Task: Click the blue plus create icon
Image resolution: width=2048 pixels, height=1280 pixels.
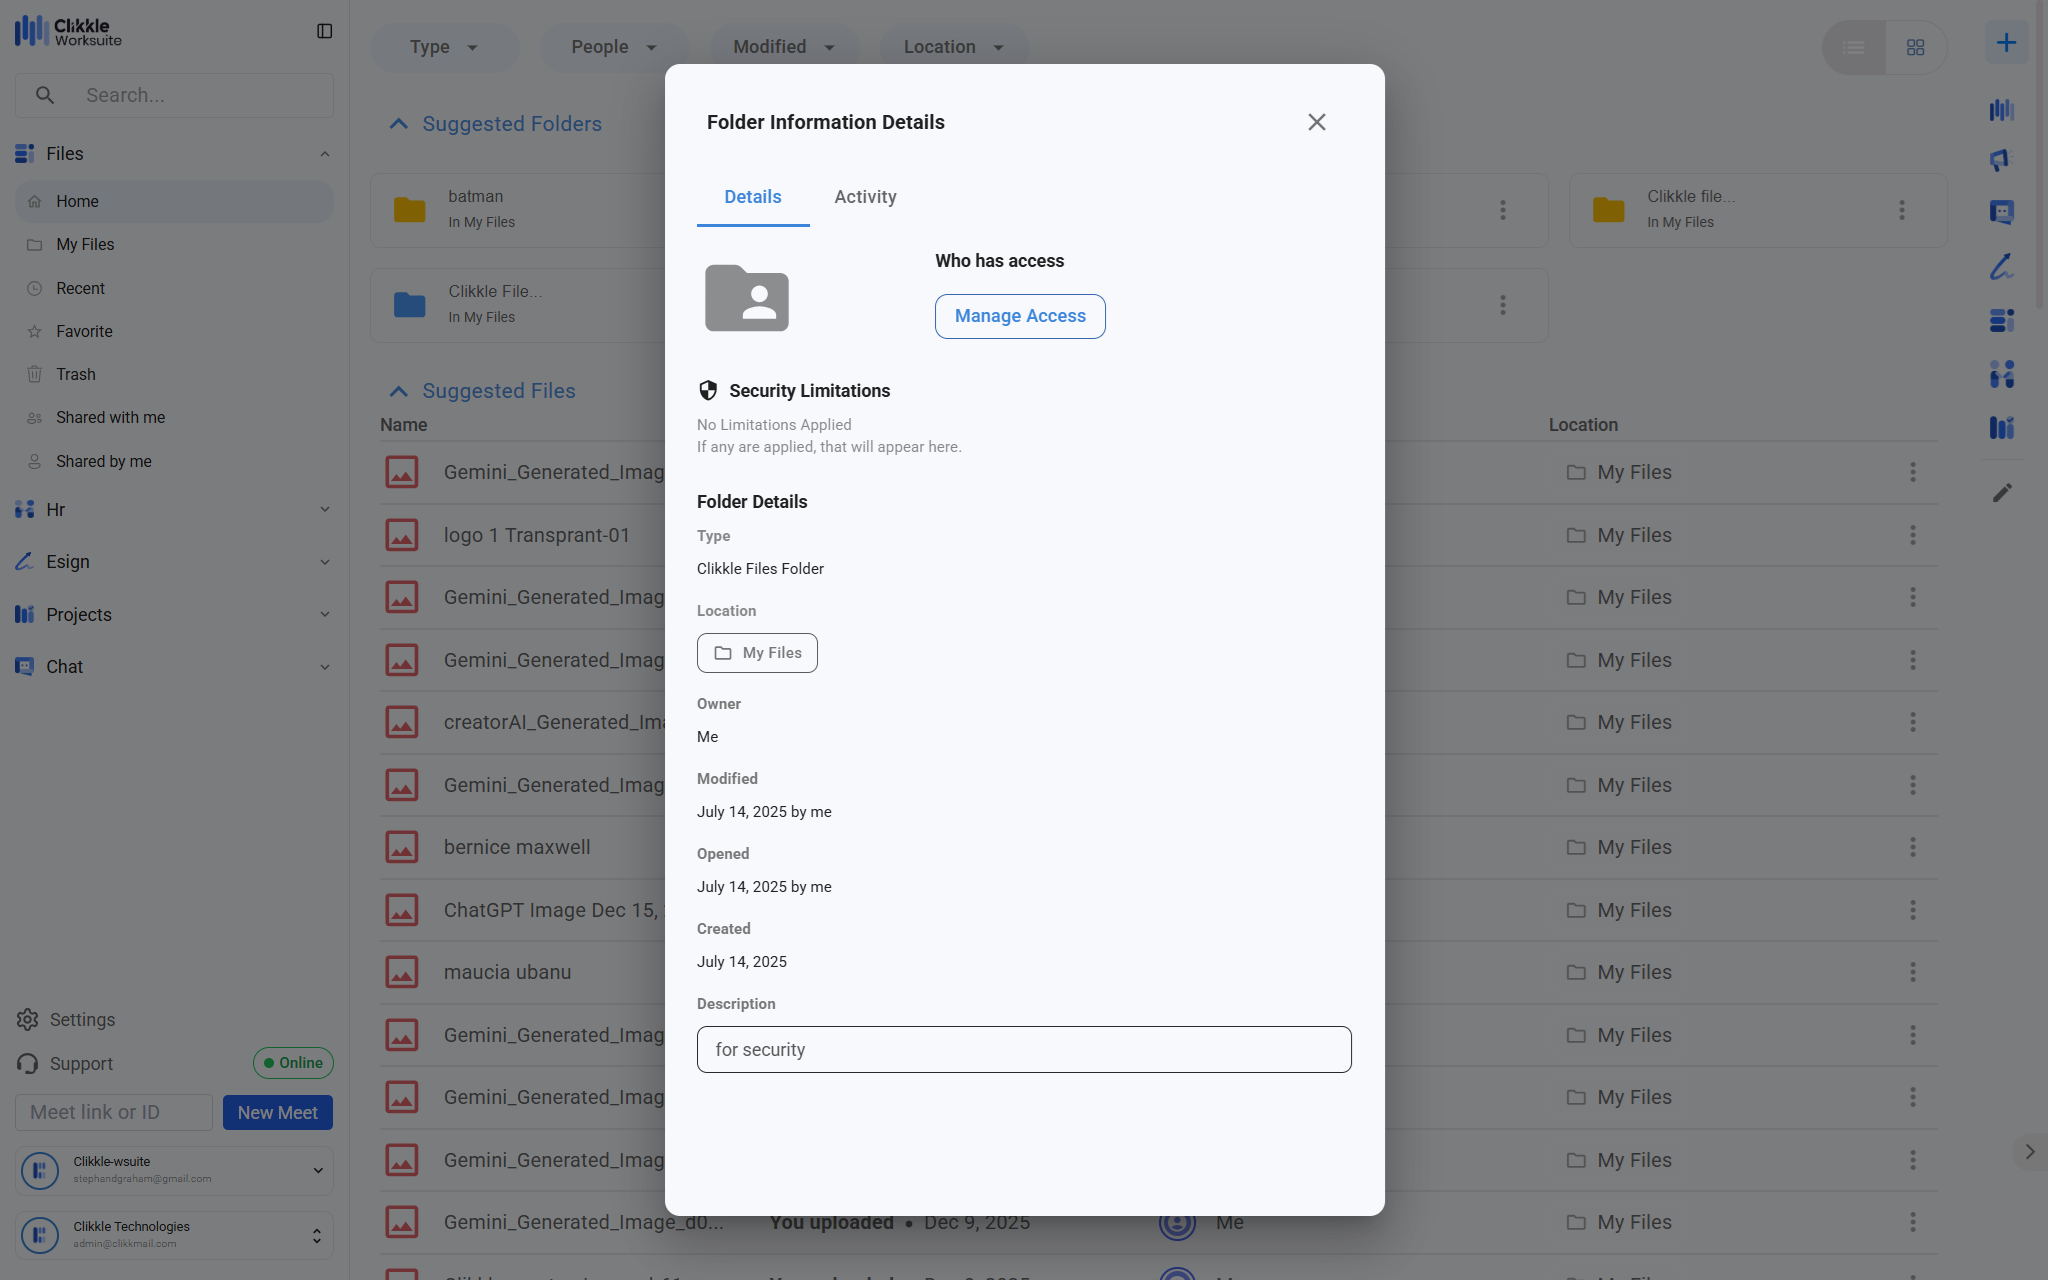Action: tap(2006, 43)
